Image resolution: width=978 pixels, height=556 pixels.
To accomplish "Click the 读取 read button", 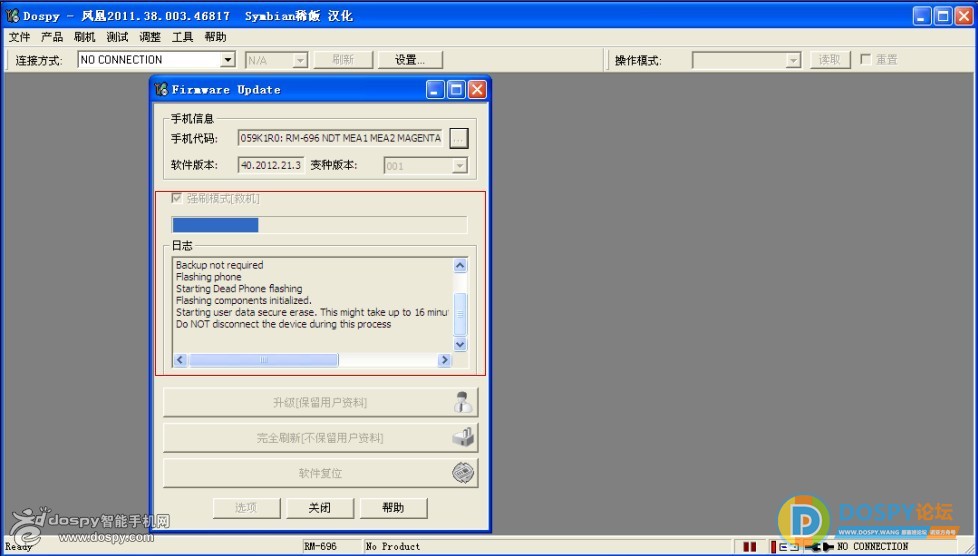I will [830, 60].
